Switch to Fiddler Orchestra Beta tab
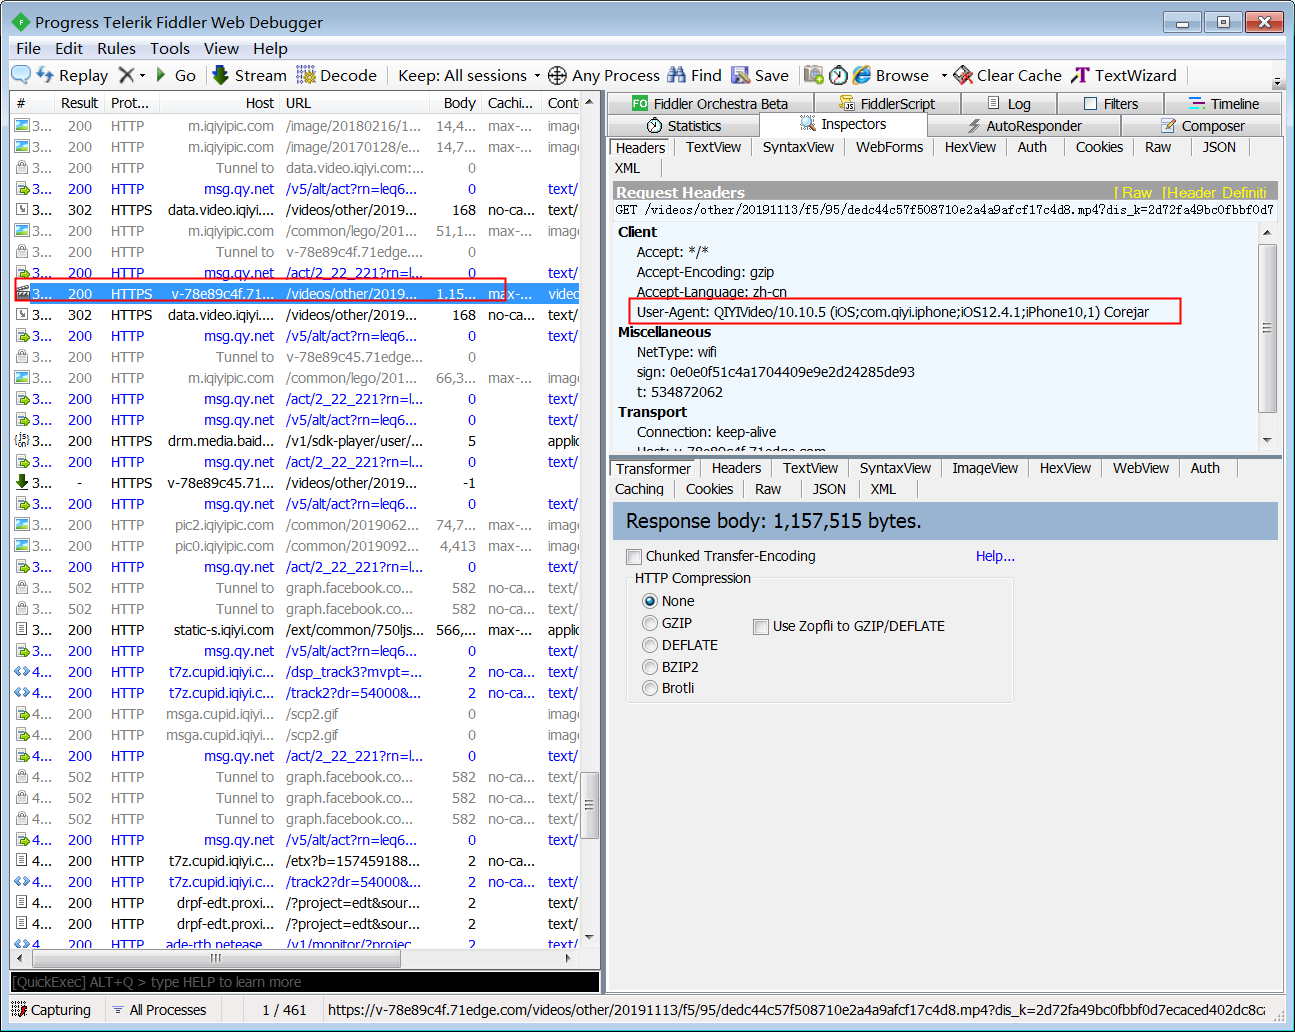Image resolution: width=1295 pixels, height=1032 pixels. pos(710,103)
